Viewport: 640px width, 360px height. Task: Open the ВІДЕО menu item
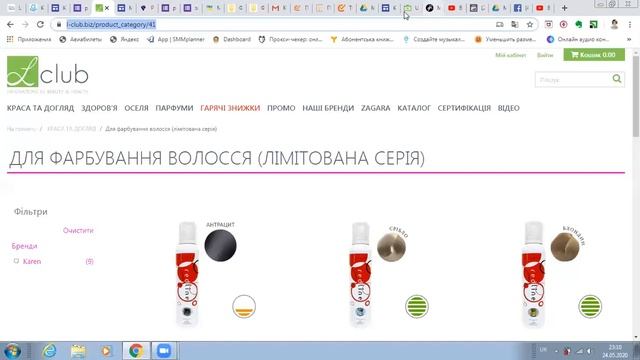[x=509, y=108]
